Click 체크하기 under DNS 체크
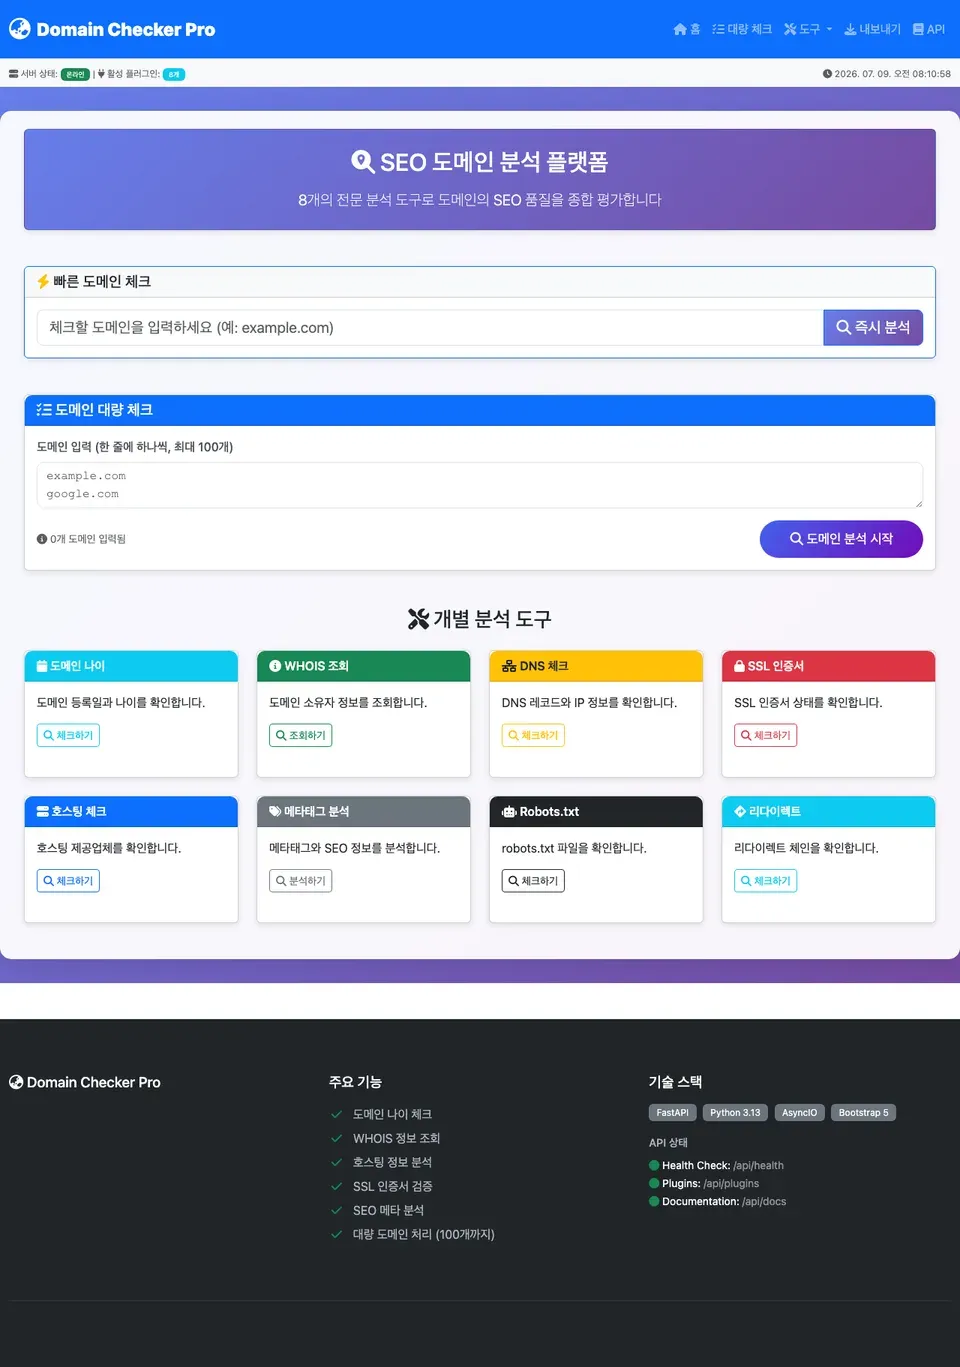 (x=533, y=735)
